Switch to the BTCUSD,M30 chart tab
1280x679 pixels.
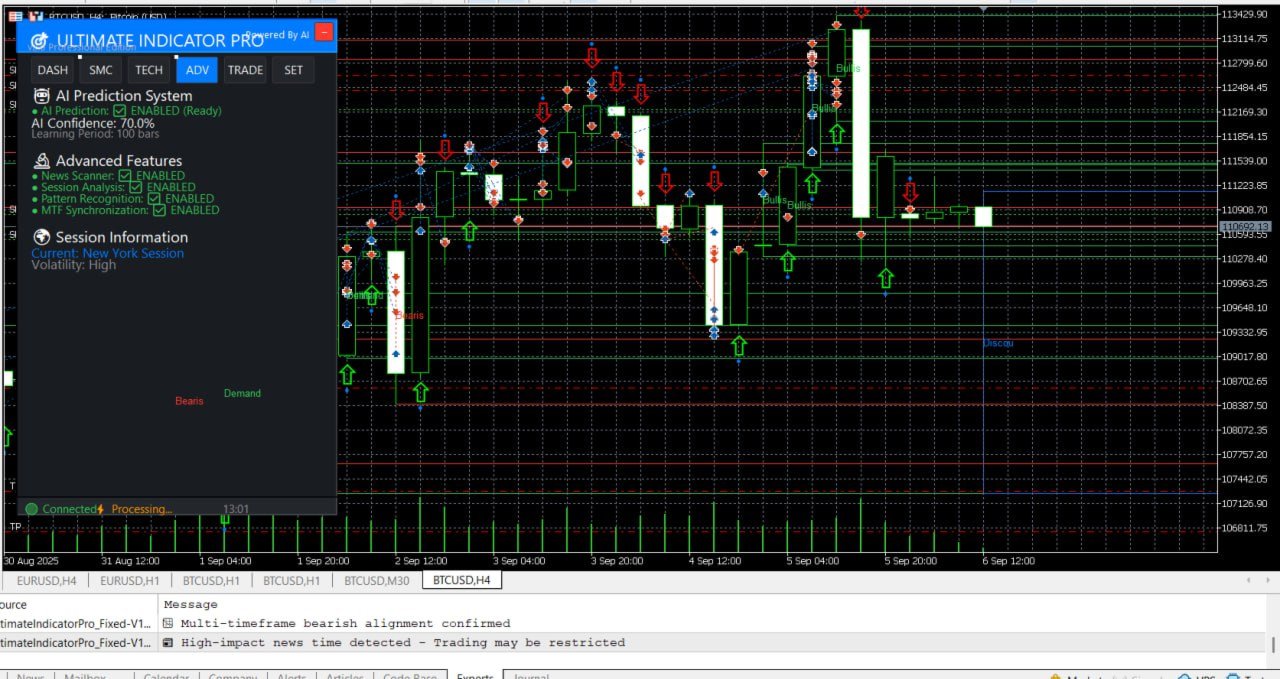(x=376, y=580)
